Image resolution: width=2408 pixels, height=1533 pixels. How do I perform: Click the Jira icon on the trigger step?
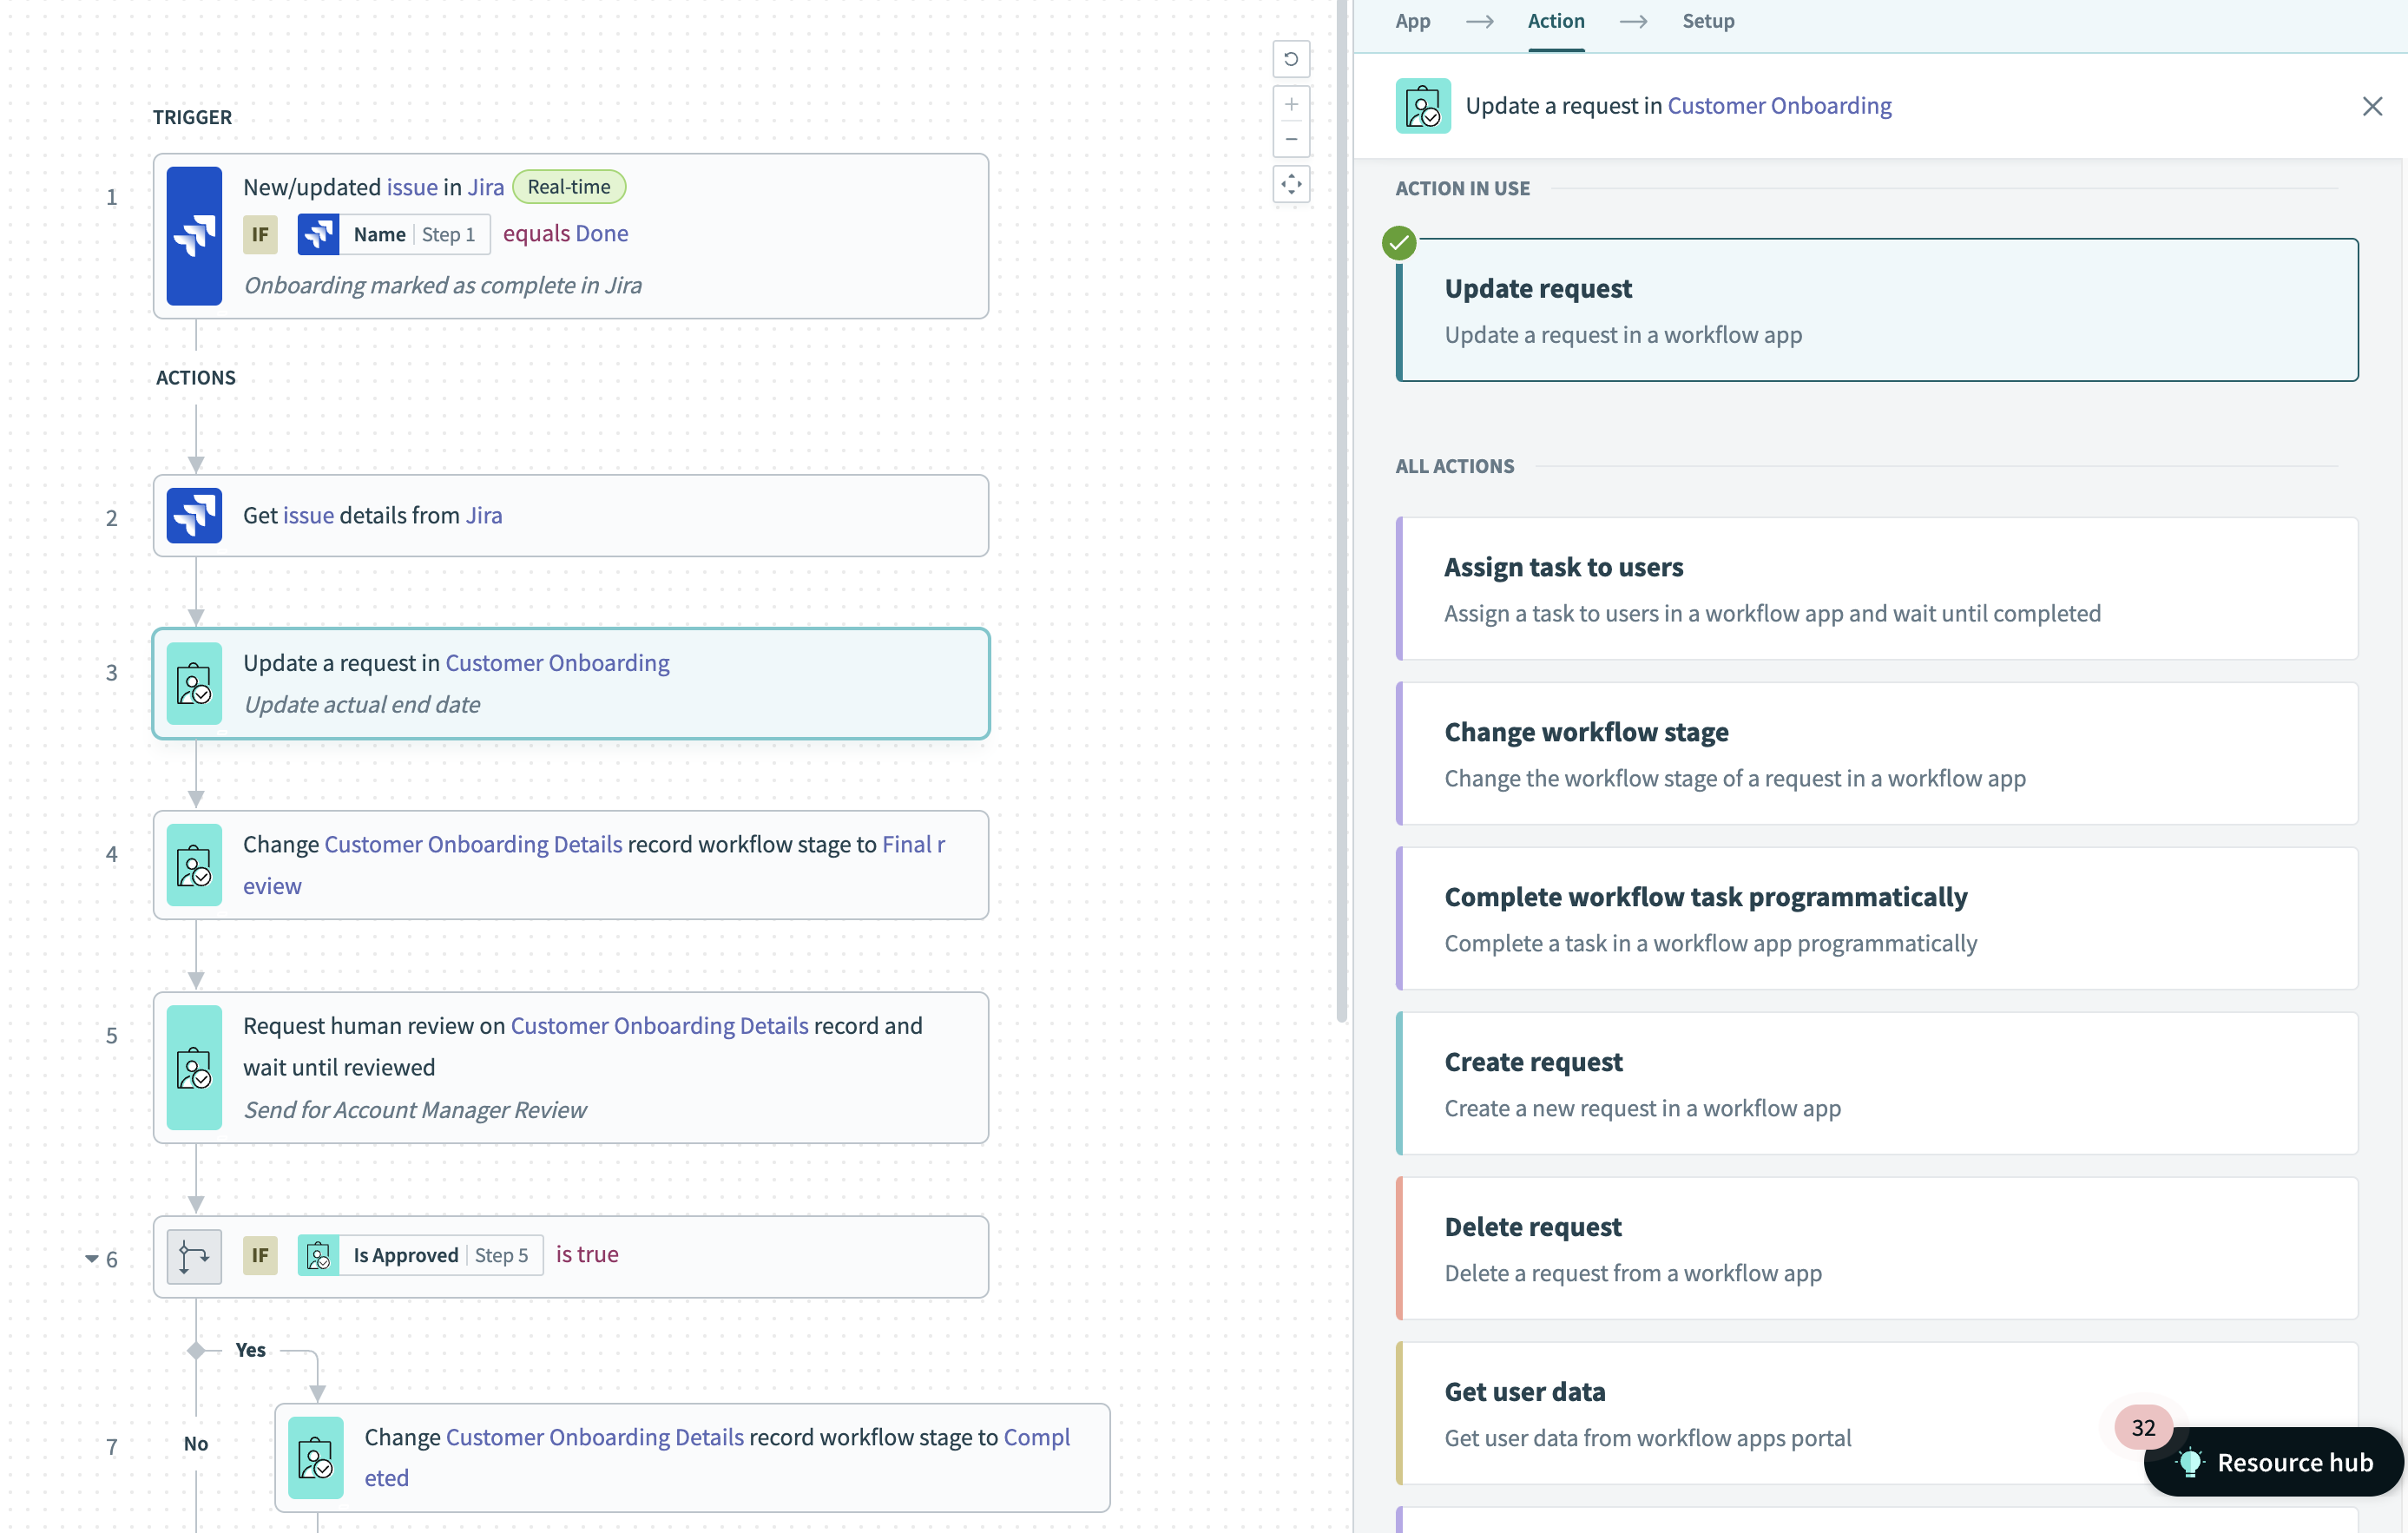[x=194, y=237]
